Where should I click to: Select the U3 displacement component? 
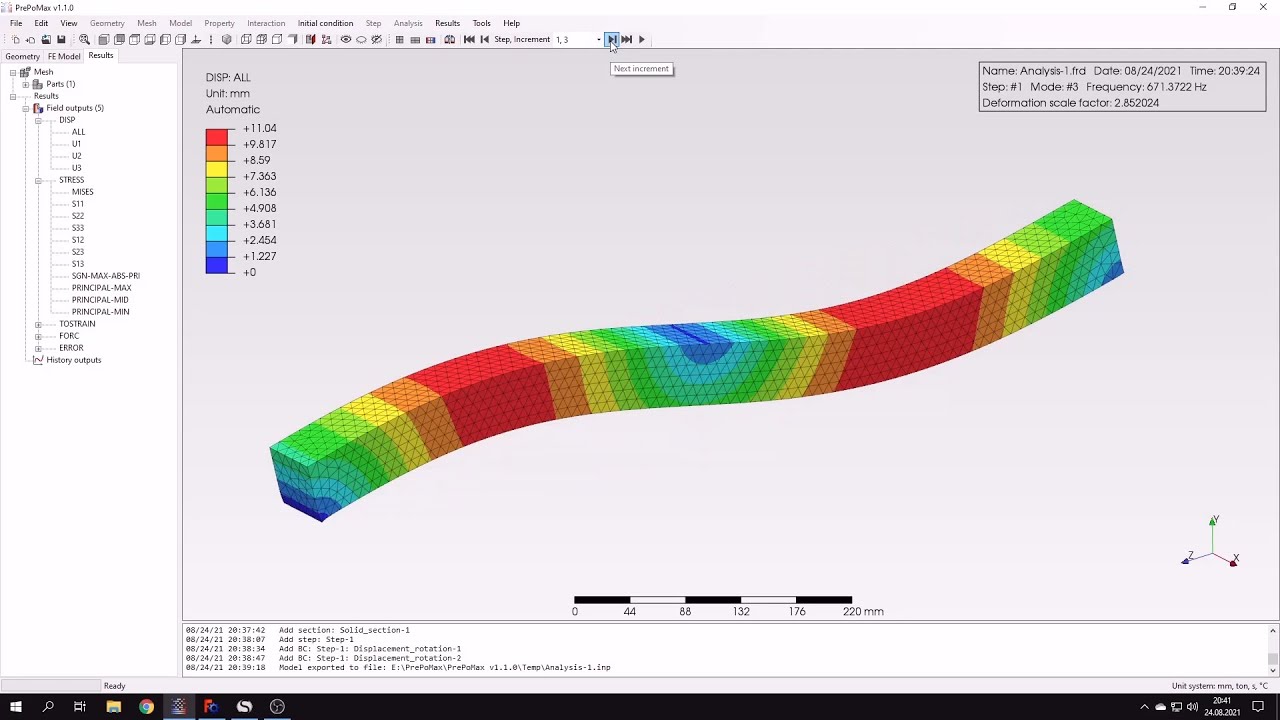click(76, 168)
